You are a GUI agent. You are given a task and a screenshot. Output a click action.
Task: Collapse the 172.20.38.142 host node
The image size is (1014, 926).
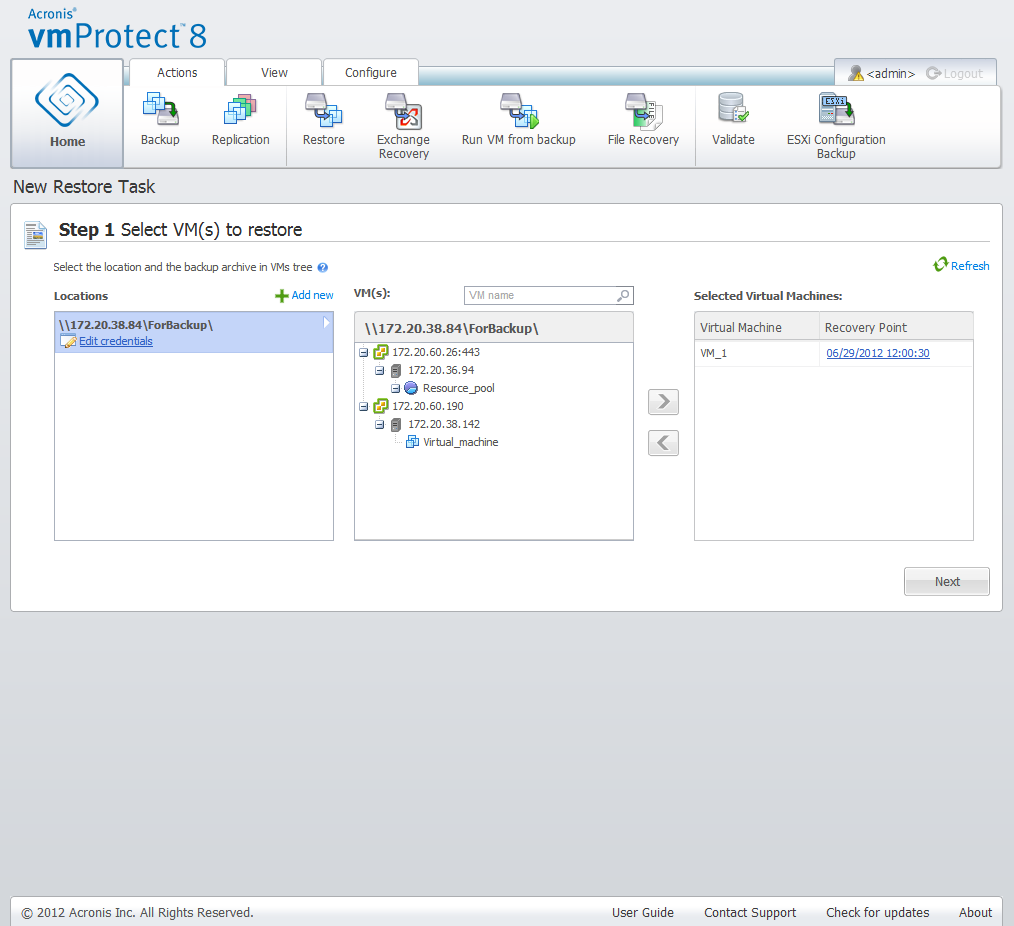pos(380,425)
